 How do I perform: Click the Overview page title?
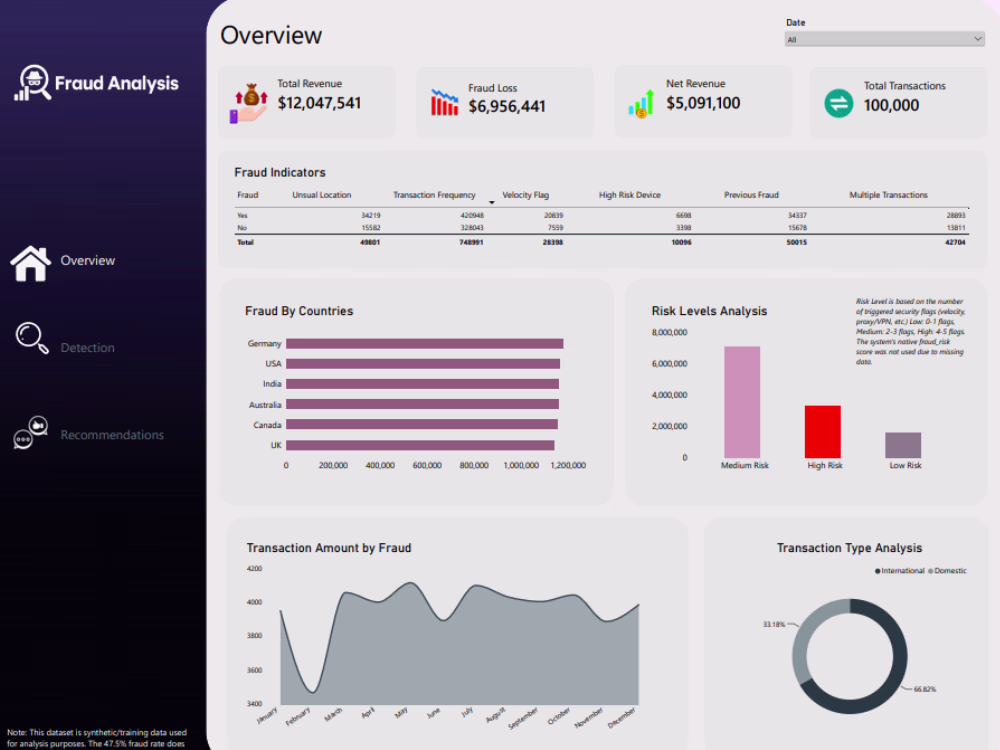pyautogui.click(x=271, y=36)
